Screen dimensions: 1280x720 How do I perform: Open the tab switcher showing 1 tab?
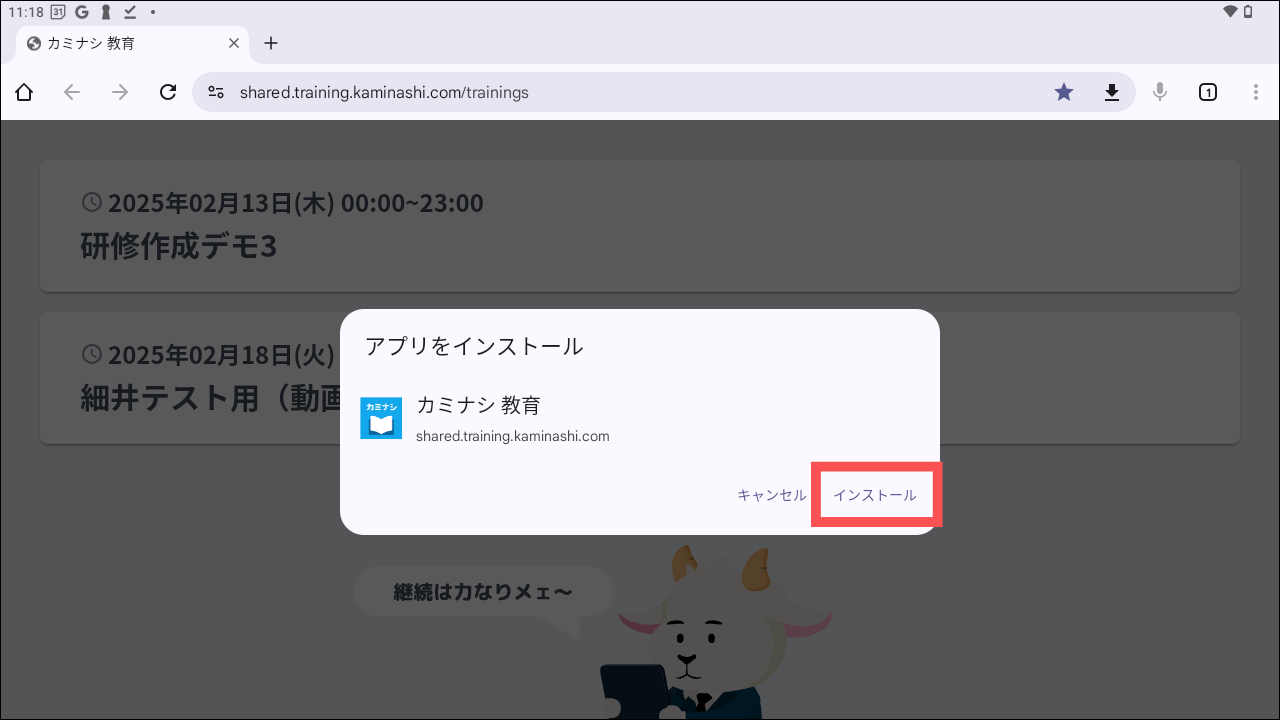point(1208,93)
